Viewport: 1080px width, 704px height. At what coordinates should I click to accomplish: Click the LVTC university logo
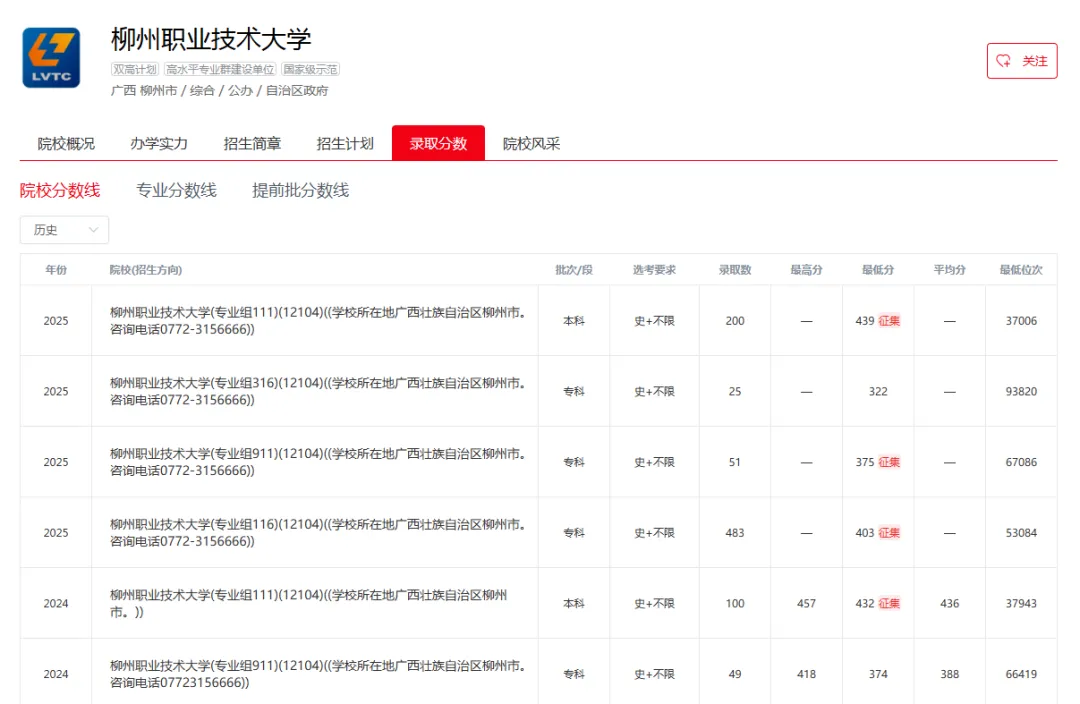tap(51, 58)
